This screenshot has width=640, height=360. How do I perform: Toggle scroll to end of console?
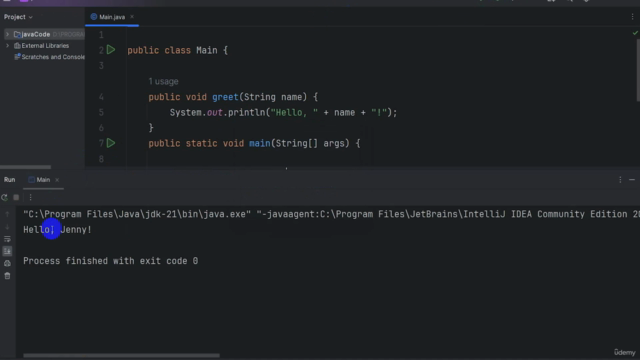tap(7, 251)
